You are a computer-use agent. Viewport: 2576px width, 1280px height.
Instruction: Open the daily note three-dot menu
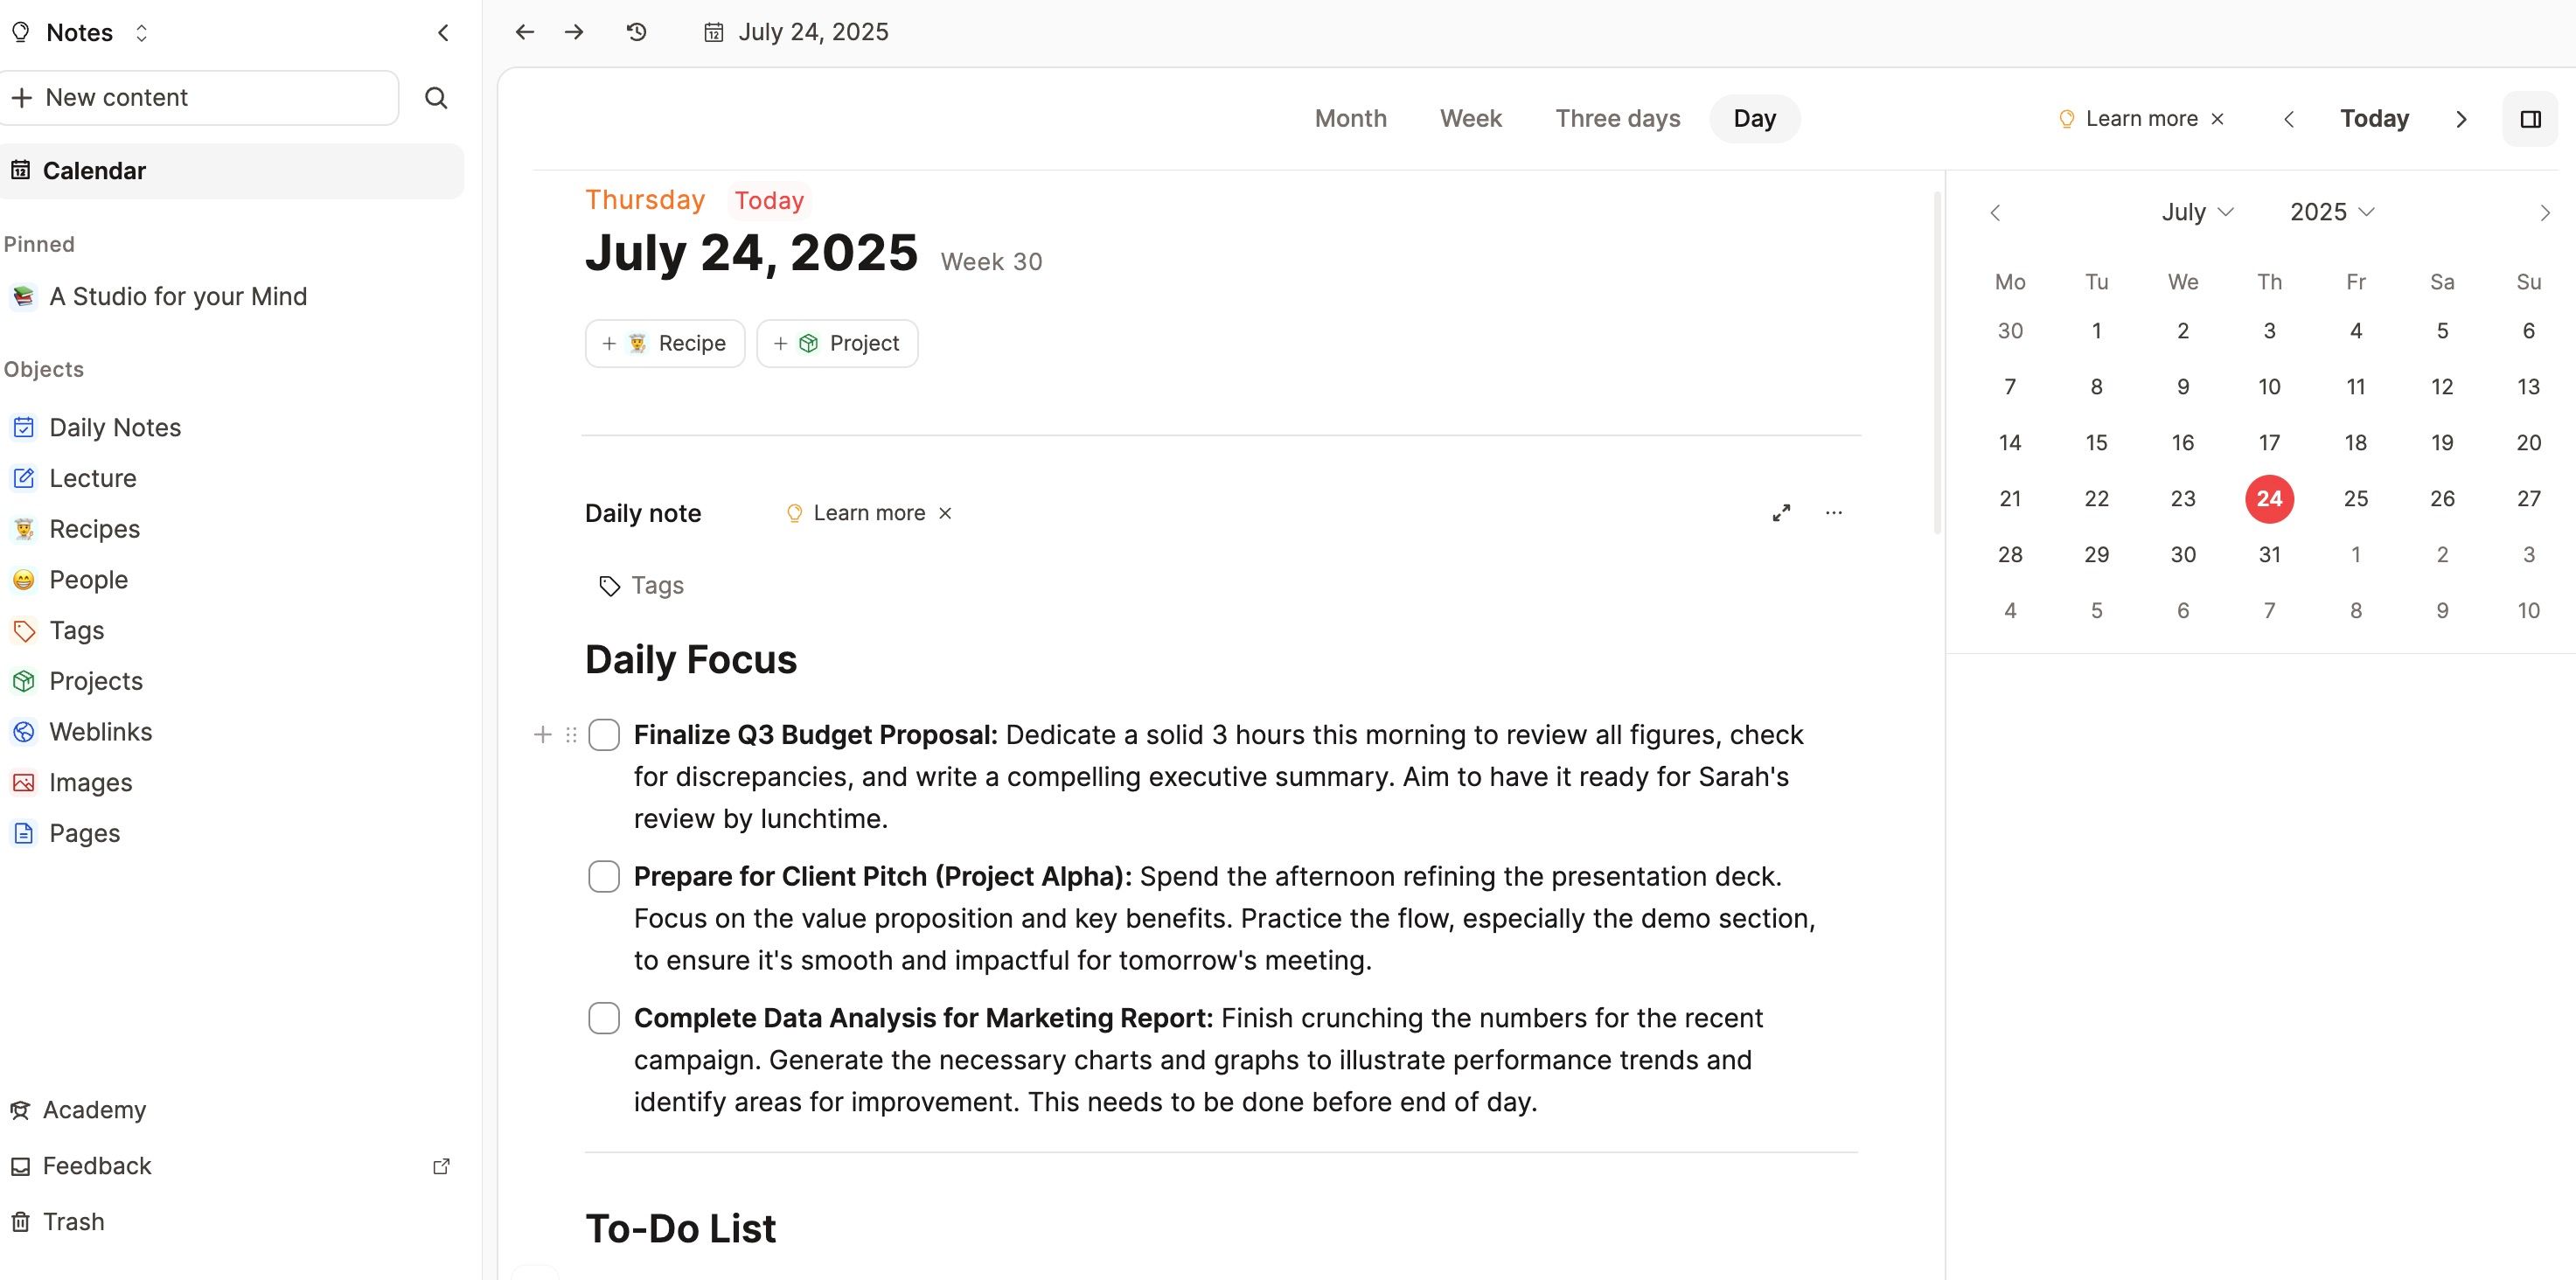click(1833, 513)
